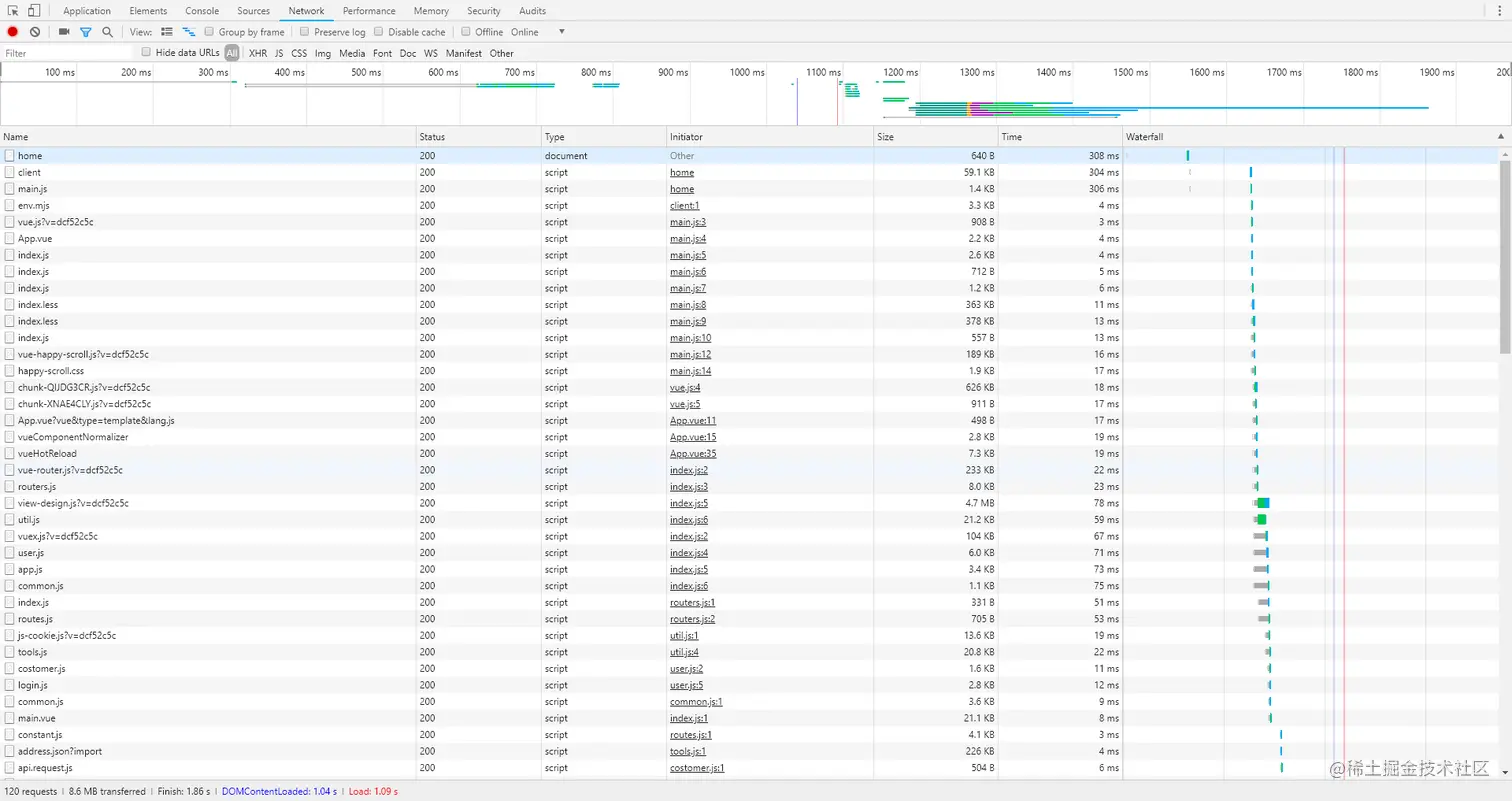Screen dimensions: 1512x801
Task: Toggle the filter funnel icon
Action: click(85, 32)
